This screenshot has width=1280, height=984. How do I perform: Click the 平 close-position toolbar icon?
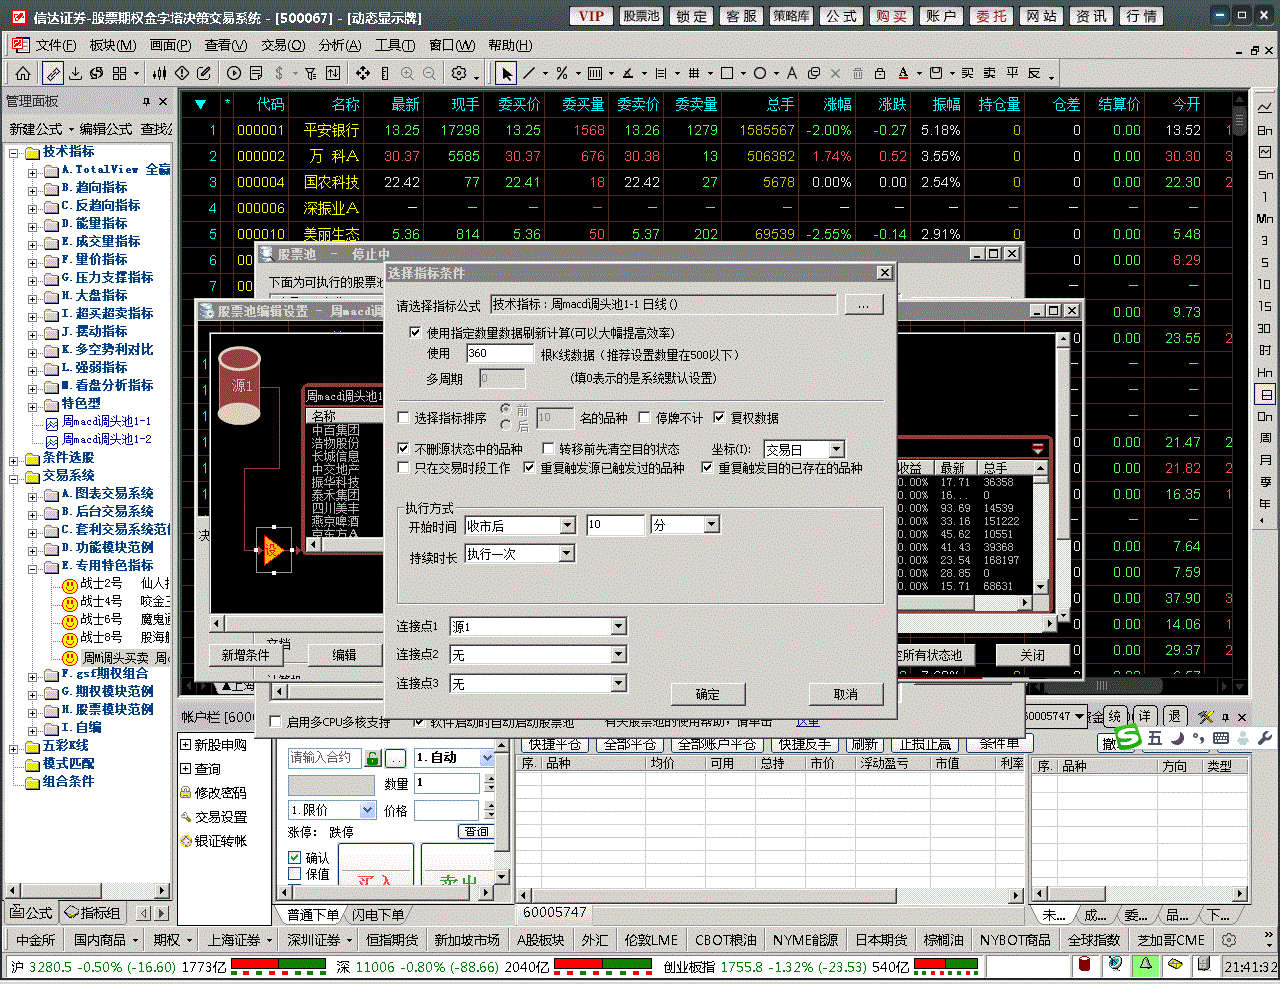pyautogui.click(x=1012, y=73)
